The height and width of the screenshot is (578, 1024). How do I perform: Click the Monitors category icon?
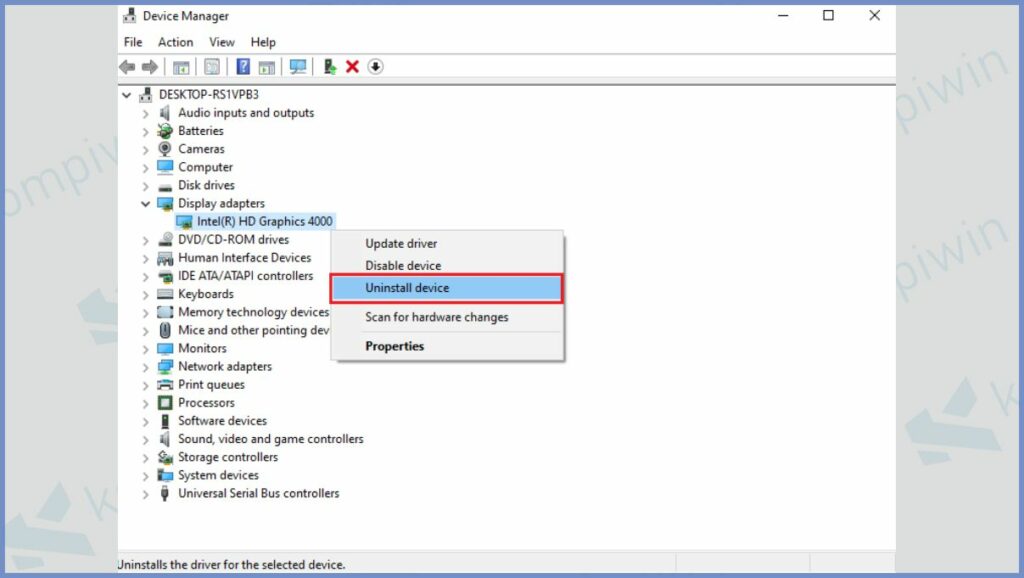click(165, 348)
